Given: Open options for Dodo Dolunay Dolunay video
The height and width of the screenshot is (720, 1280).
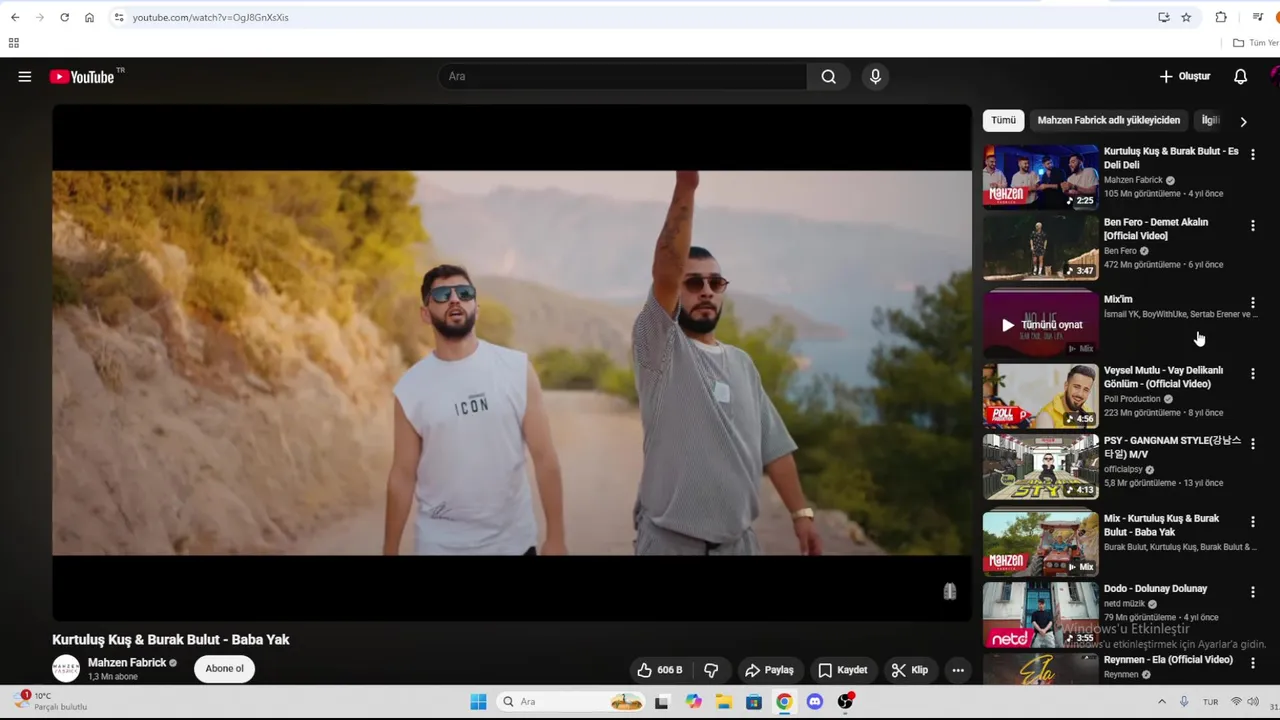Looking at the screenshot, I should click(x=1252, y=592).
